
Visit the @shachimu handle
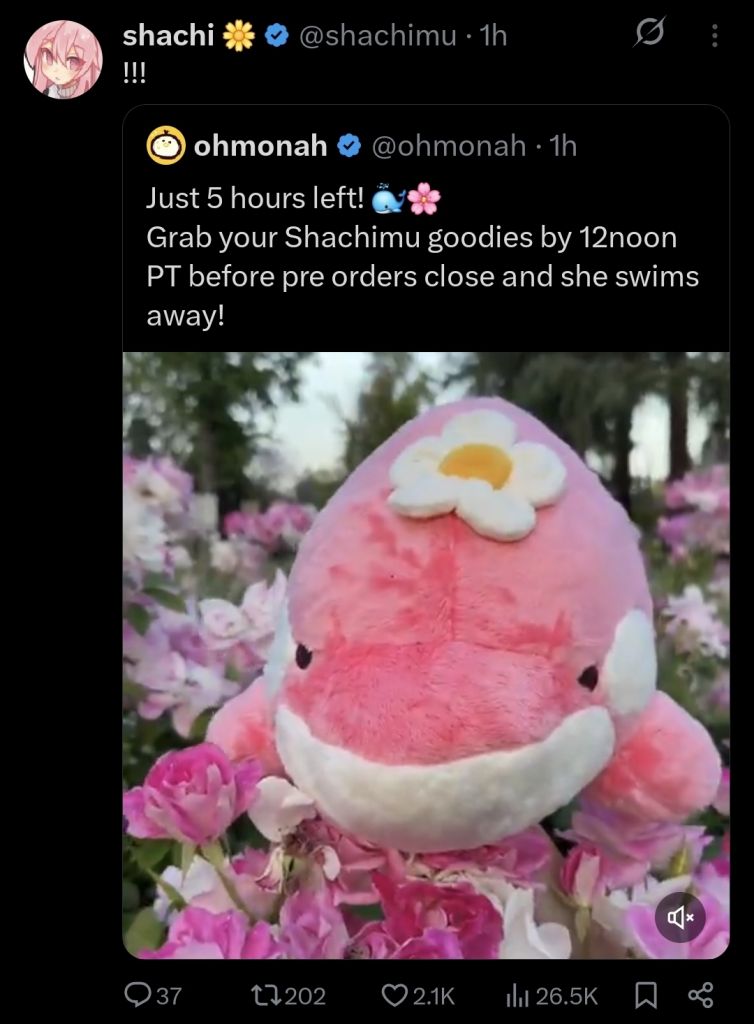click(377, 35)
